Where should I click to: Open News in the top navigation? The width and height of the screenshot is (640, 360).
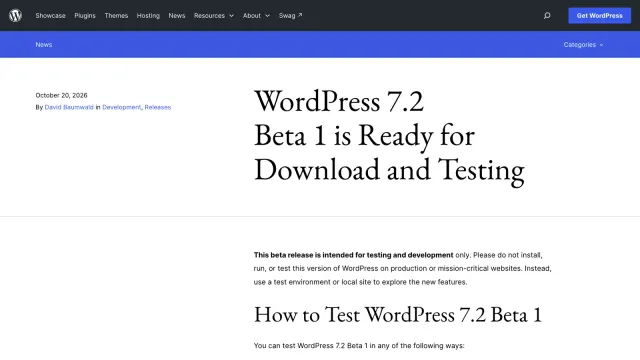coord(177,16)
